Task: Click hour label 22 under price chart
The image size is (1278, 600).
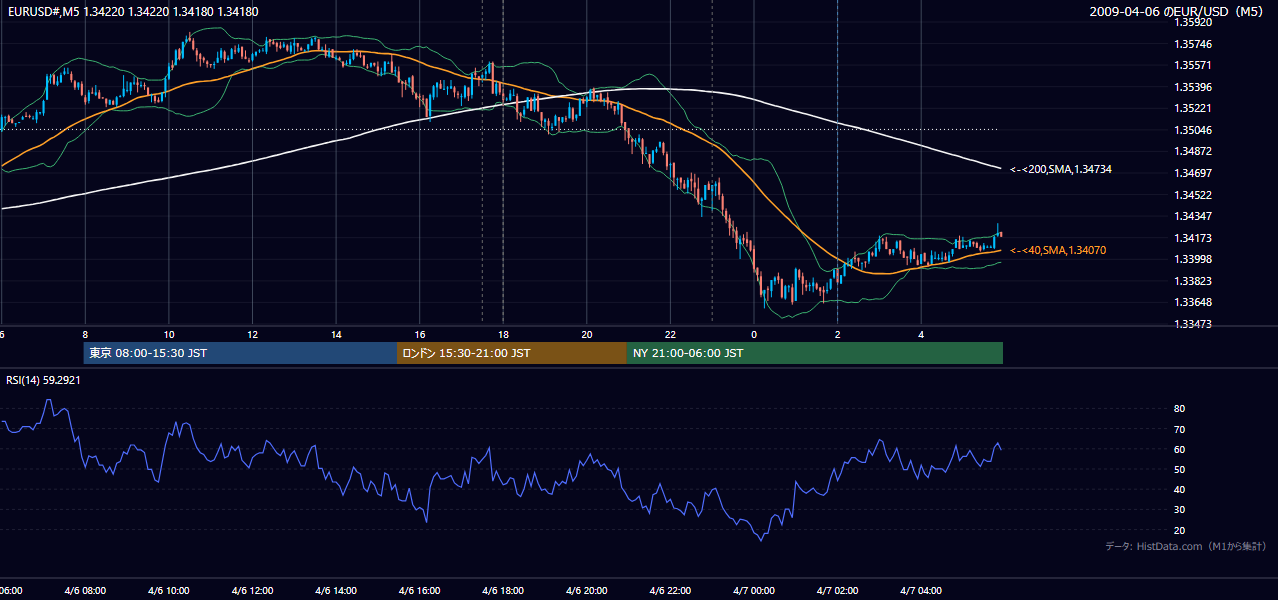Action: point(670,334)
